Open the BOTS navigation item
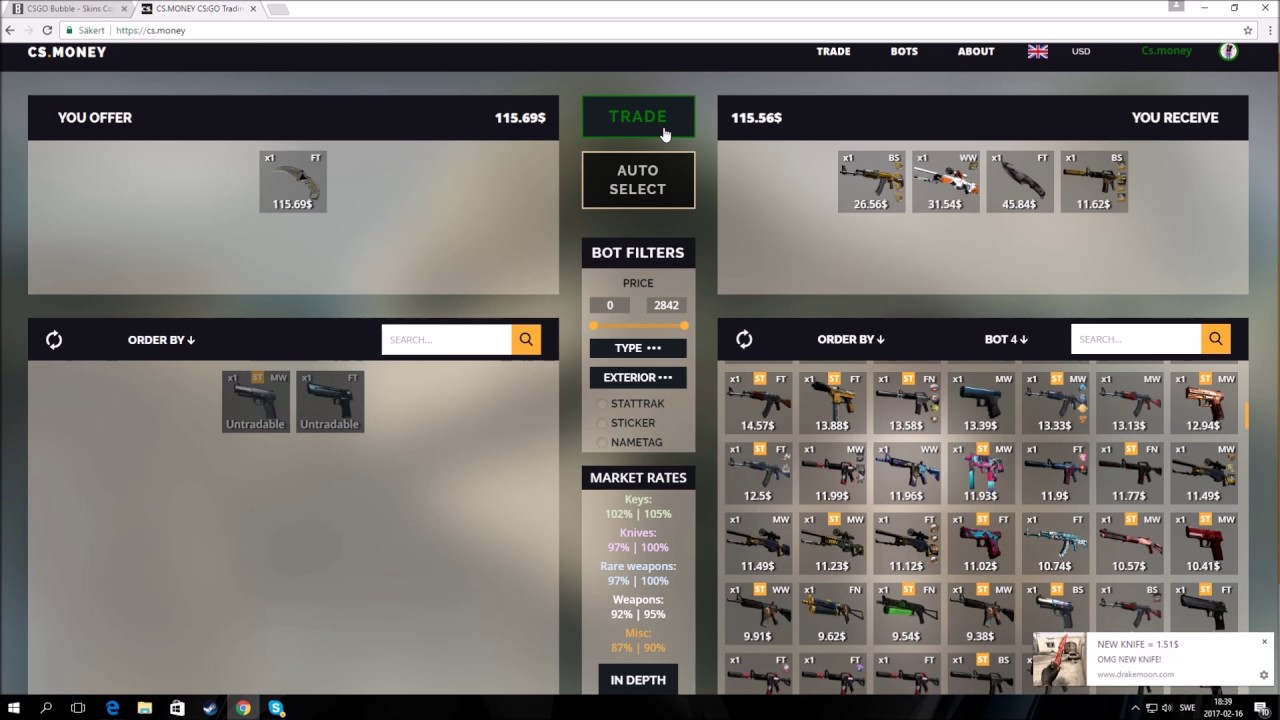The image size is (1280, 720). pyautogui.click(x=904, y=51)
